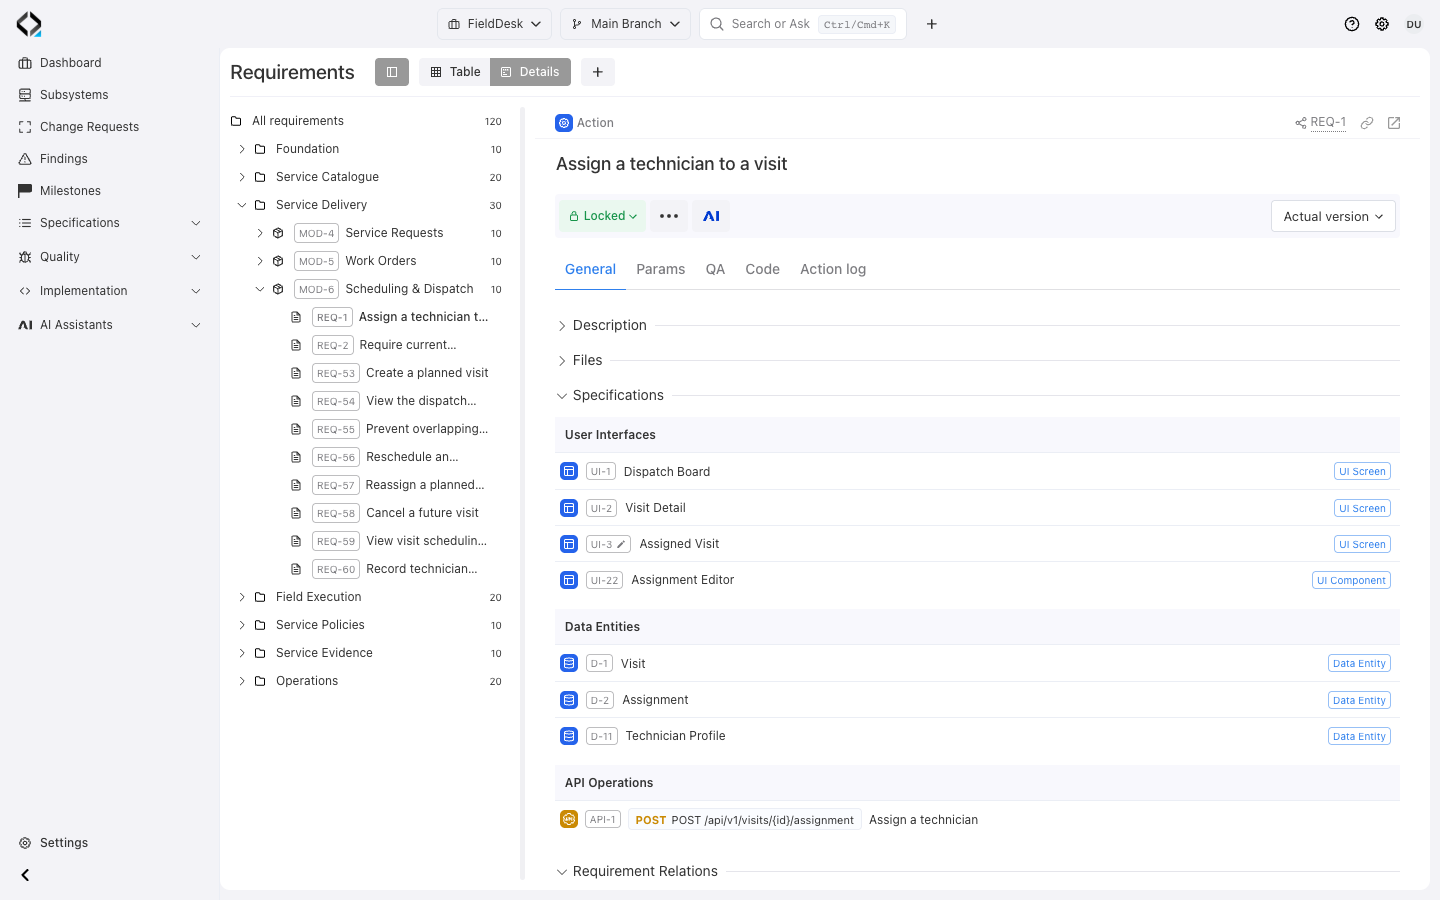Click the Assignment data entity icon
This screenshot has height=900, width=1440.
(569, 700)
